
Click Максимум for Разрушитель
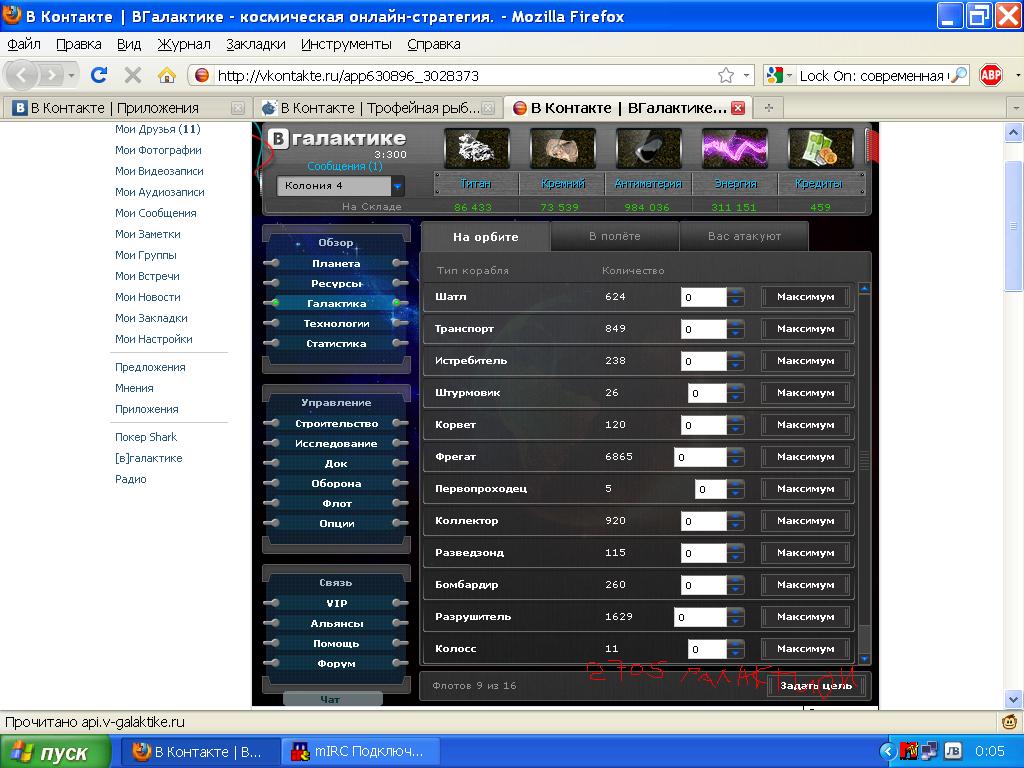coord(806,616)
